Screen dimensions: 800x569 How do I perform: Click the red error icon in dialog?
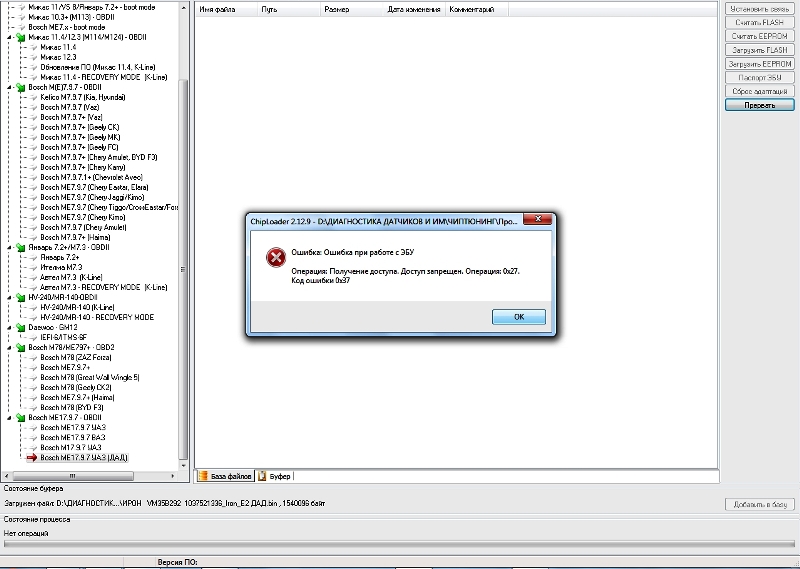tap(274, 258)
